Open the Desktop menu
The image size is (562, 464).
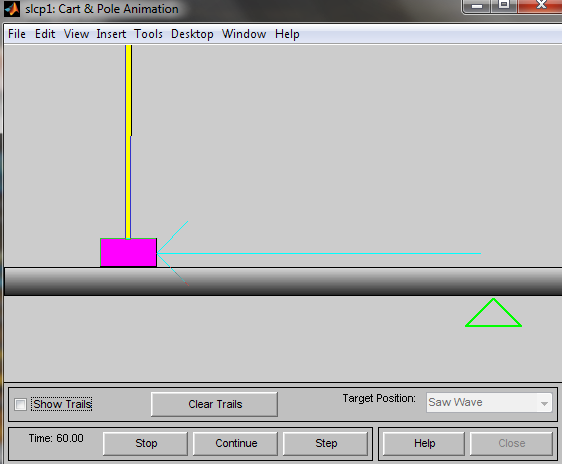tap(192, 34)
